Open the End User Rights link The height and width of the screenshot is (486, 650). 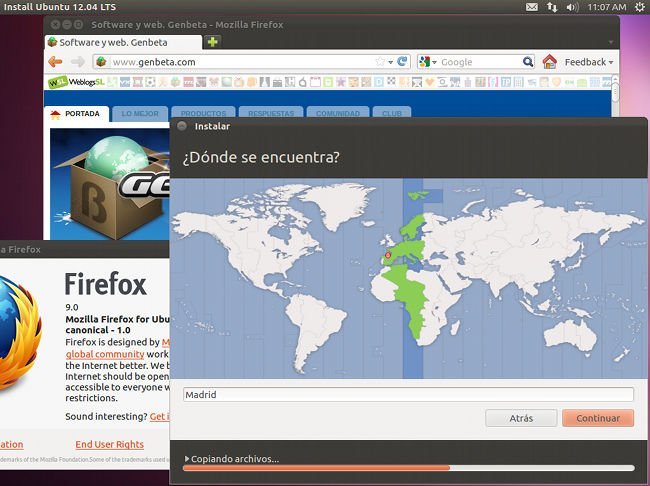109,445
